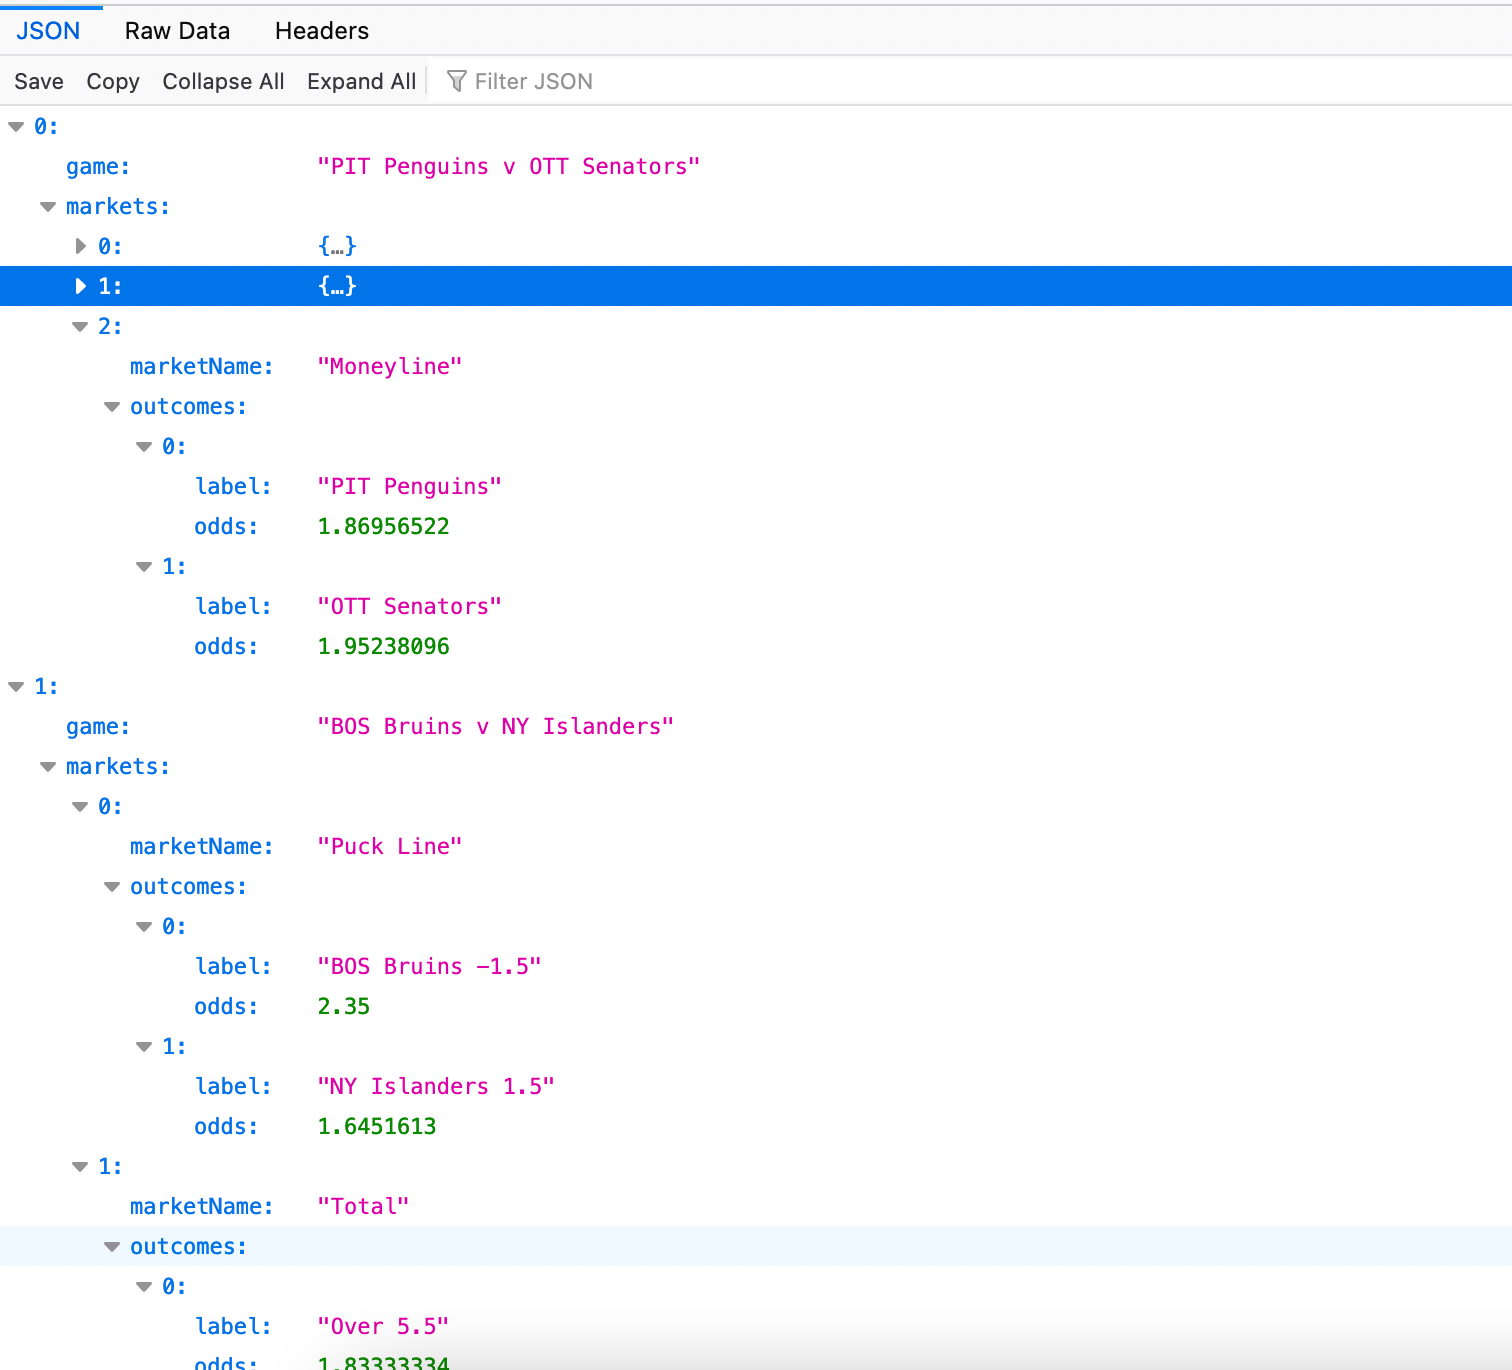Select odds value 1.95238096

[383, 646]
